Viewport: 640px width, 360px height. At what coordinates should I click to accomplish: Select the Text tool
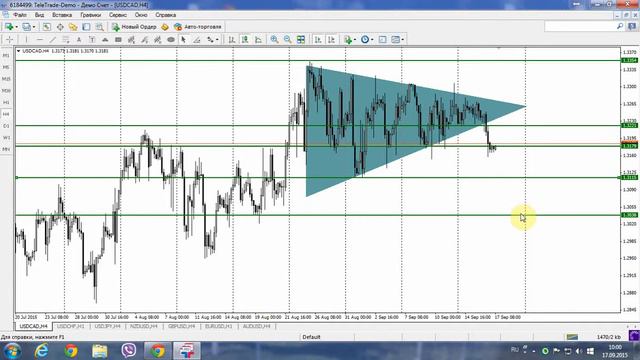[79, 40]
